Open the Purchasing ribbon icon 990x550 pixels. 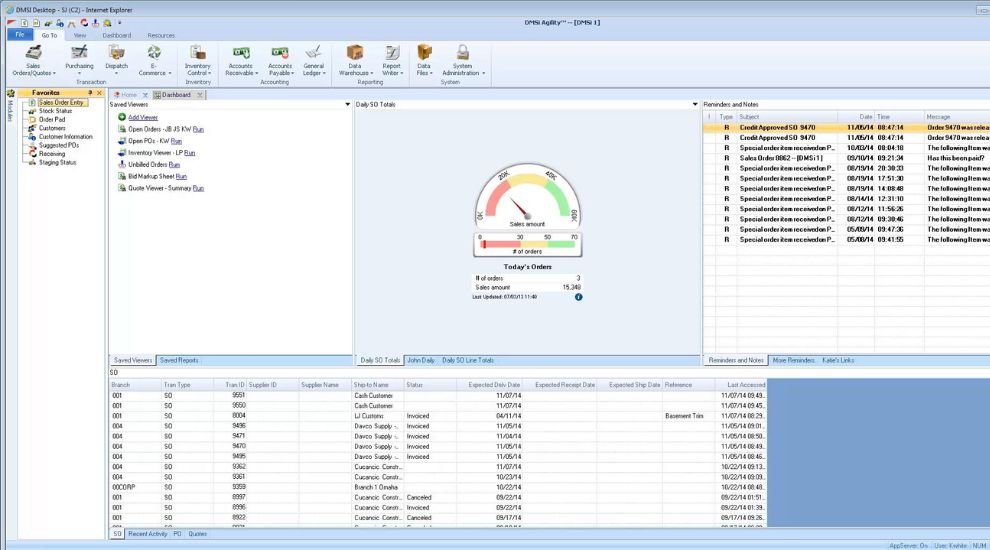[79, 58]
